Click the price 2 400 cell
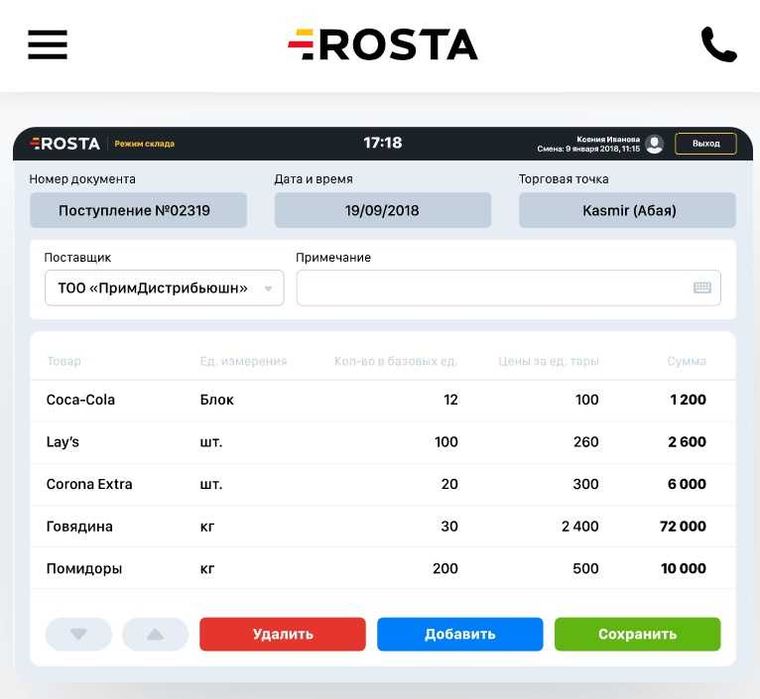Screen dimensions: 760x699 tap(580, 526)
